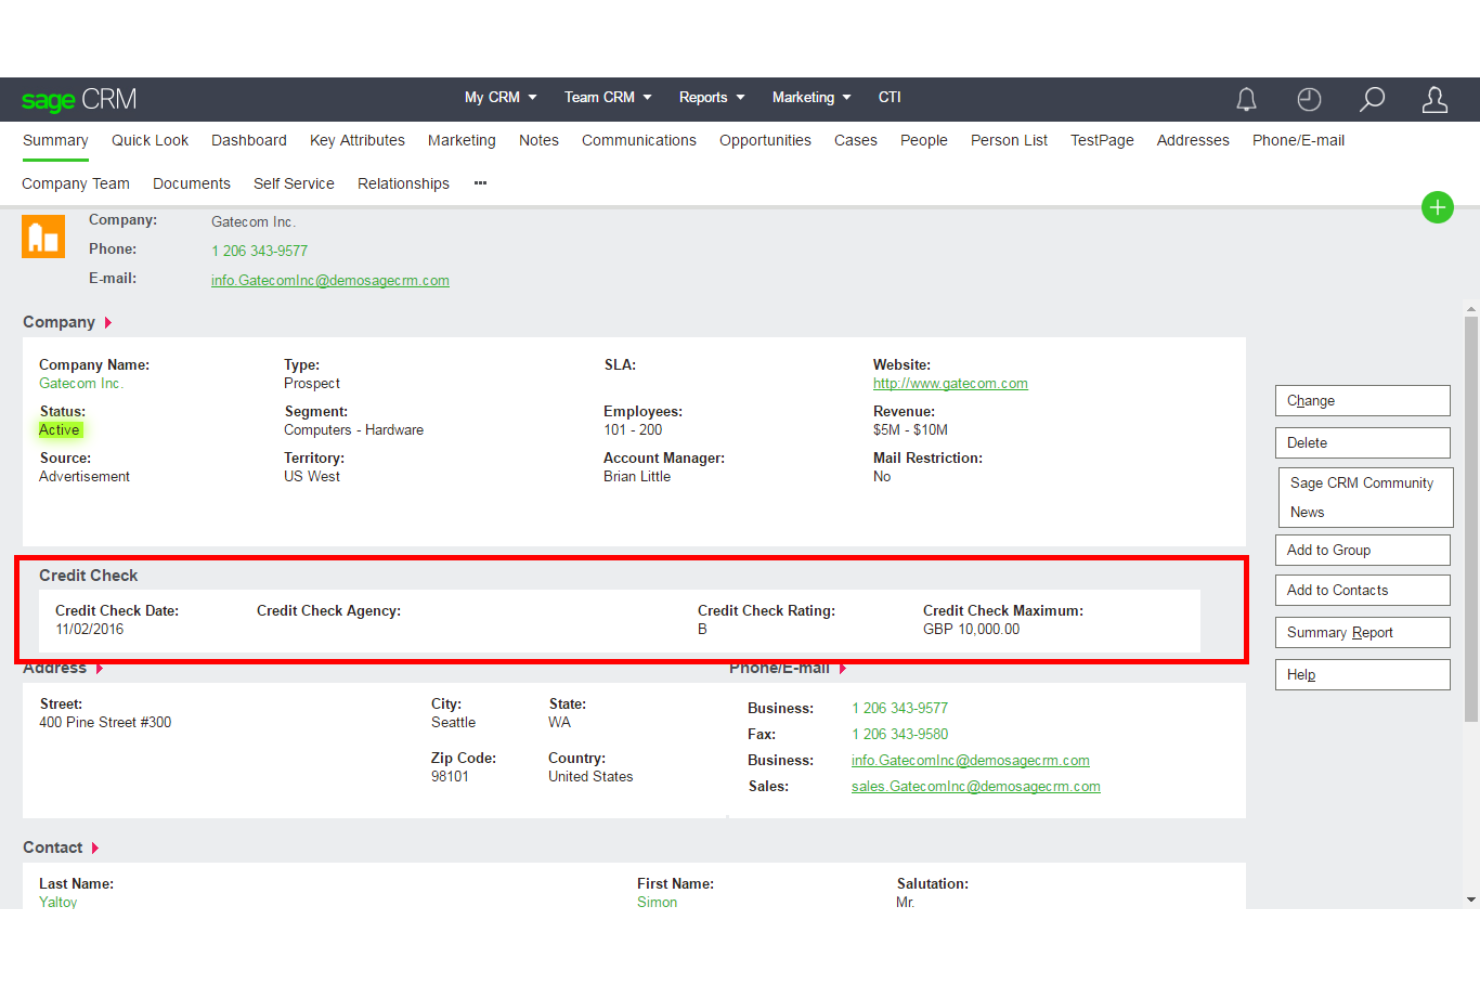Image resolution: width=1480 pixels, height=987 pixels.
Task: Open the gatecom.com website link
Action: (950, 383)
